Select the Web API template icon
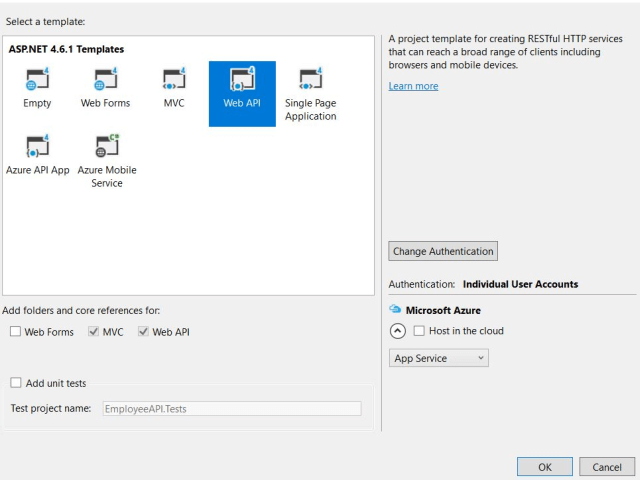 click(242, 80)
